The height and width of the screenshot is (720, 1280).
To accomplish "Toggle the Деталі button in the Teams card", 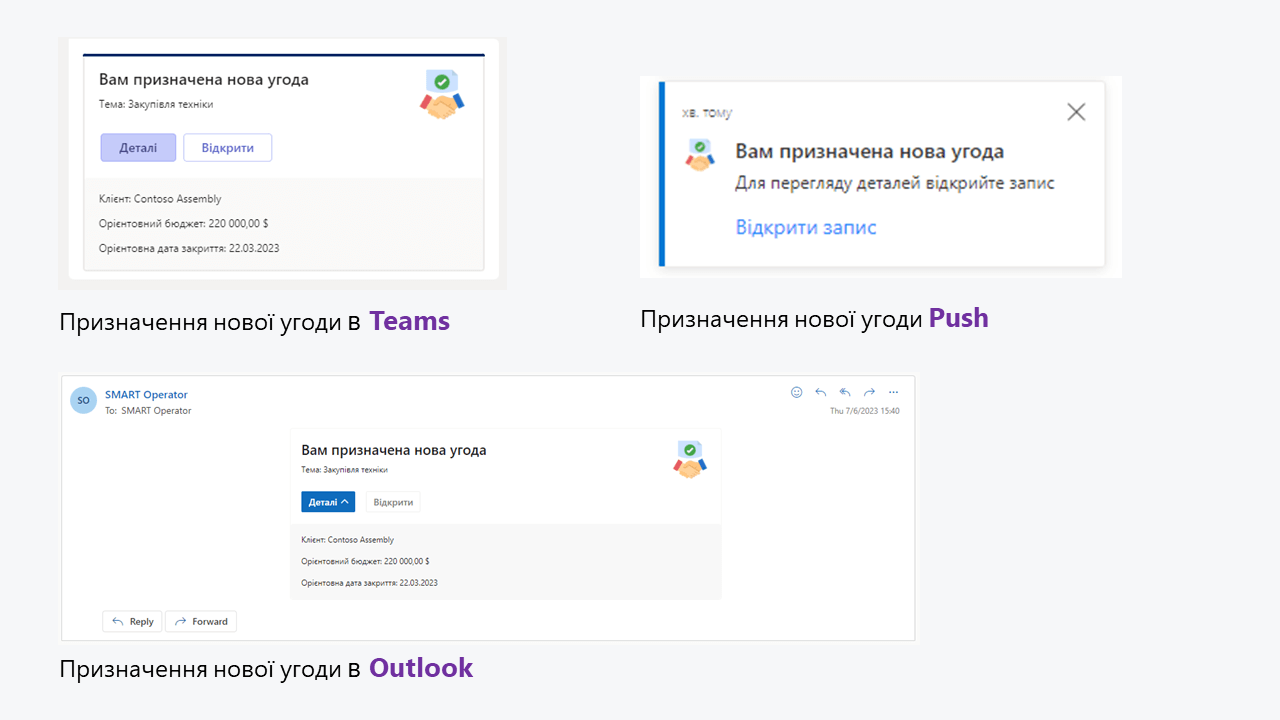I will [138, 148].
